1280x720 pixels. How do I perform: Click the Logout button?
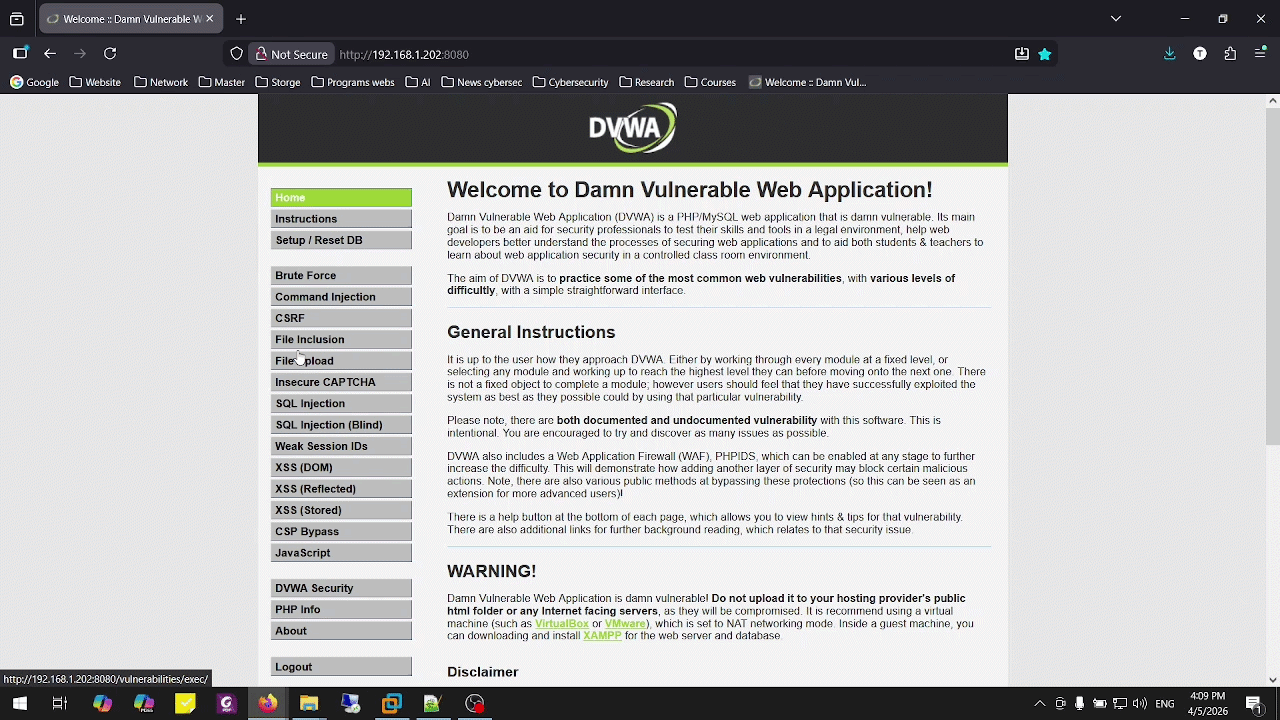[x=341, y=667]
